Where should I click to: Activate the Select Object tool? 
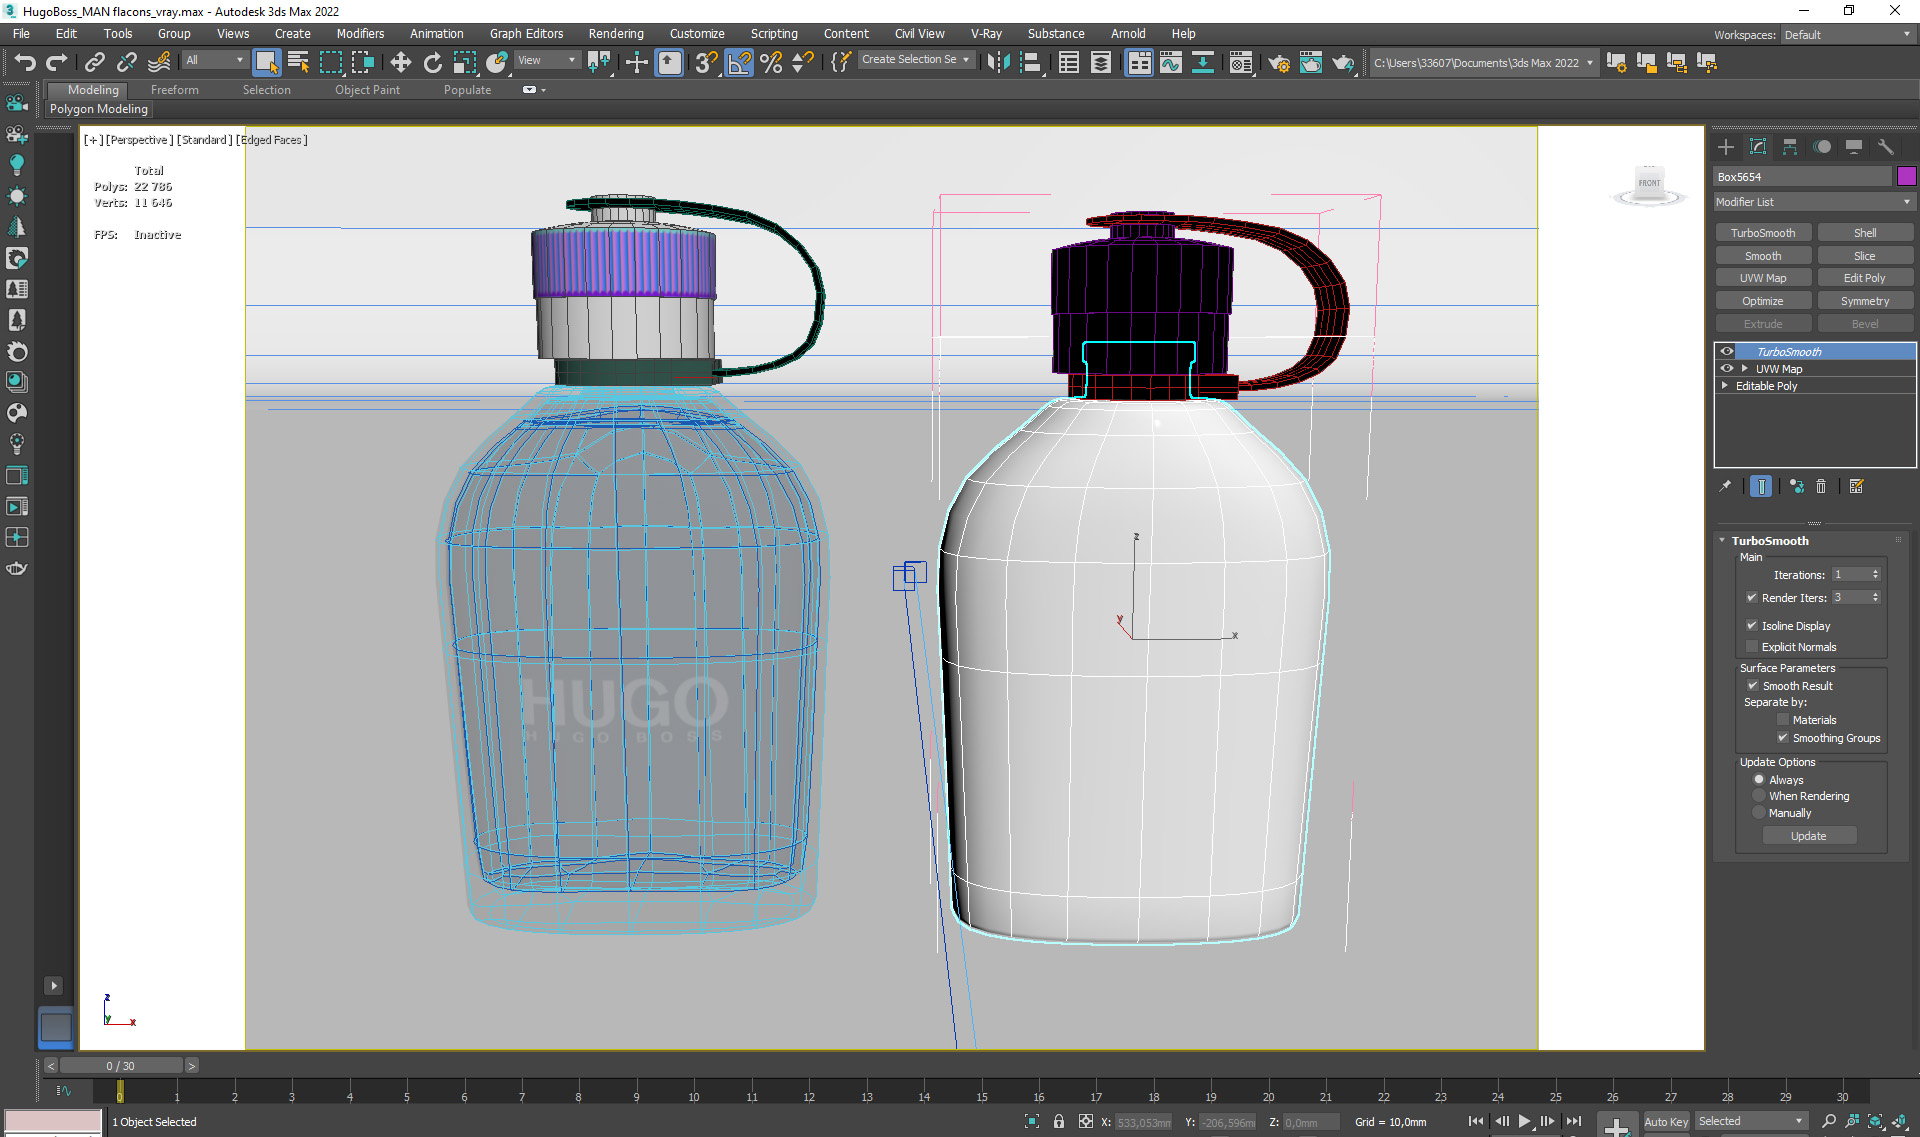[266, 63]
